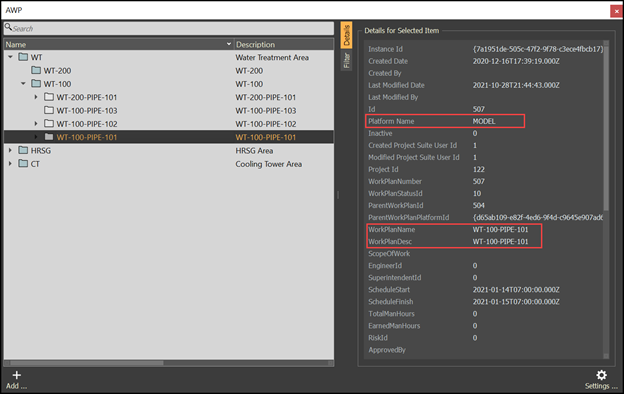This screenshot has width=624, height=394.
Task: Expand the WT-100-PIPE-102 node
Action: click(36, 124)
